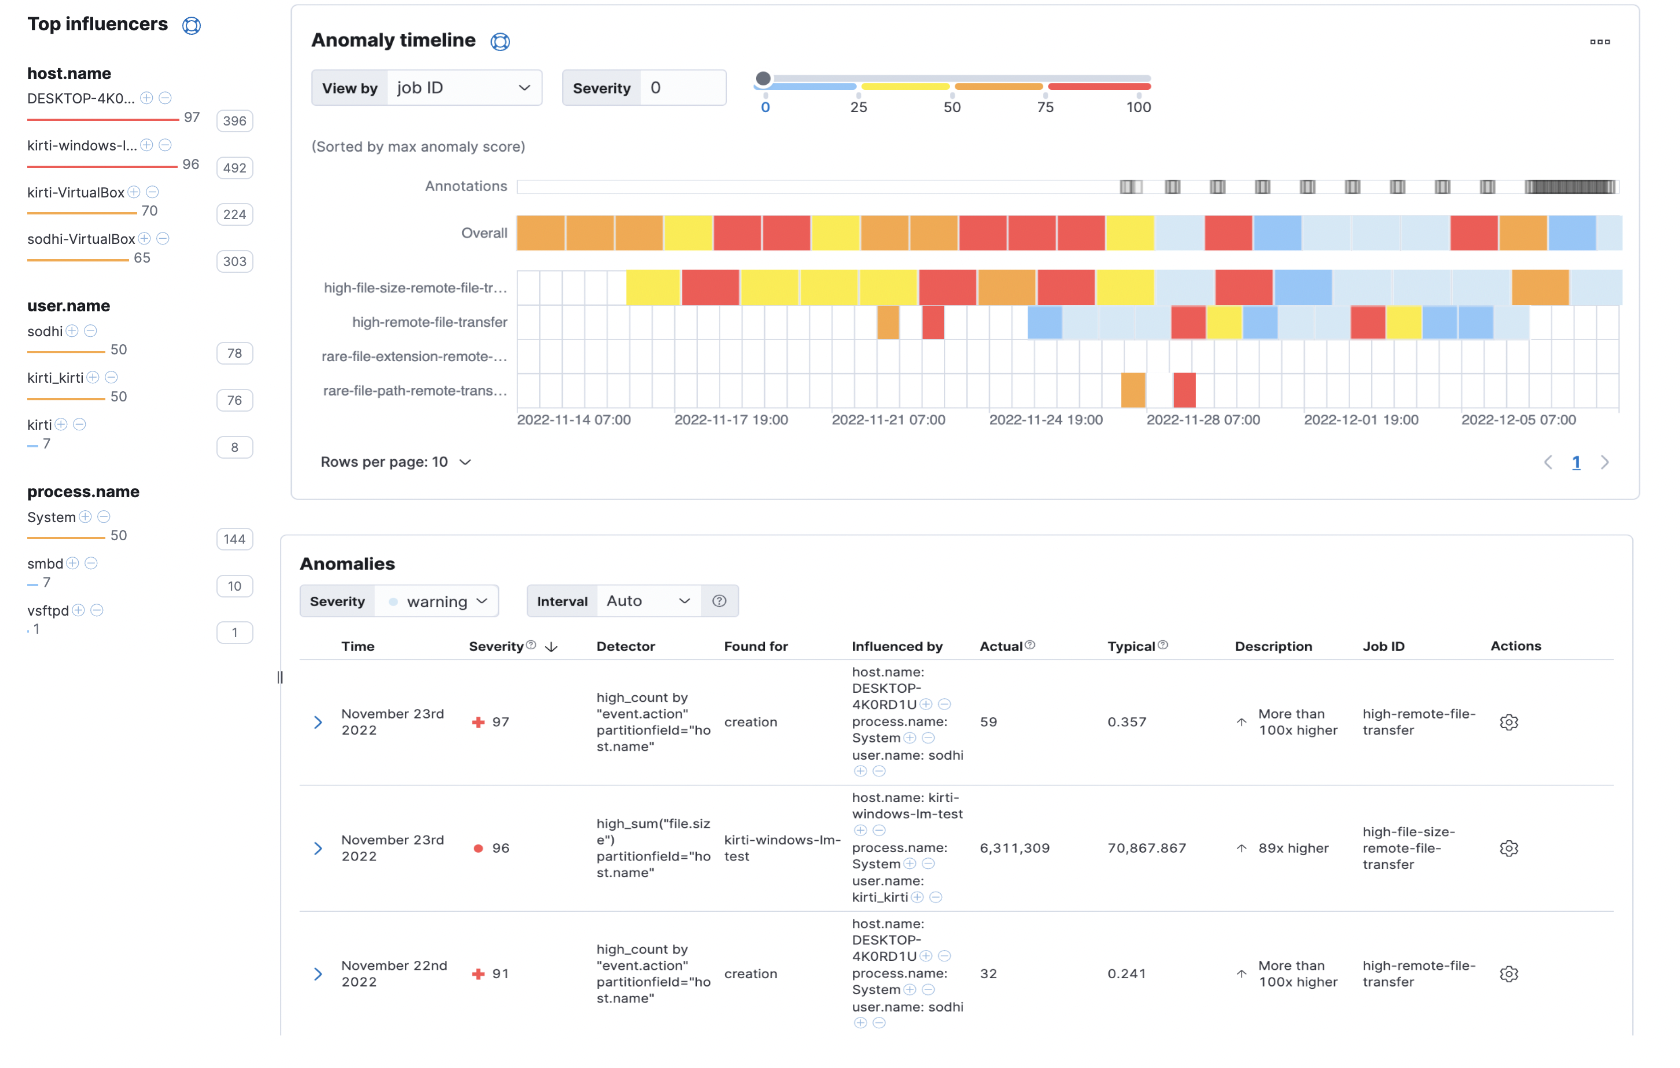Add filter for process.name System
Viewport: 1680px width, 1068px height.
[85, 517]
